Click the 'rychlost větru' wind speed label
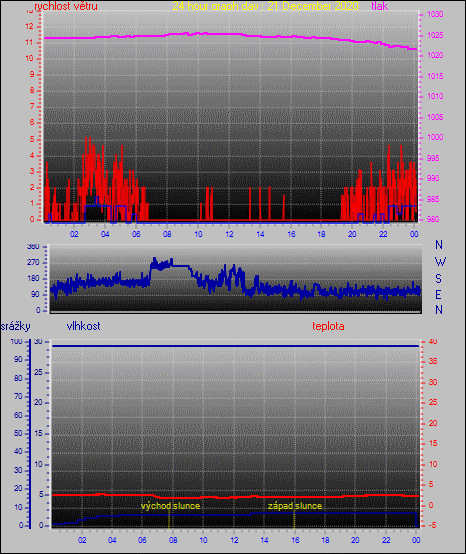466x554 pixels. pyautogui.click(x=66, y=6)
